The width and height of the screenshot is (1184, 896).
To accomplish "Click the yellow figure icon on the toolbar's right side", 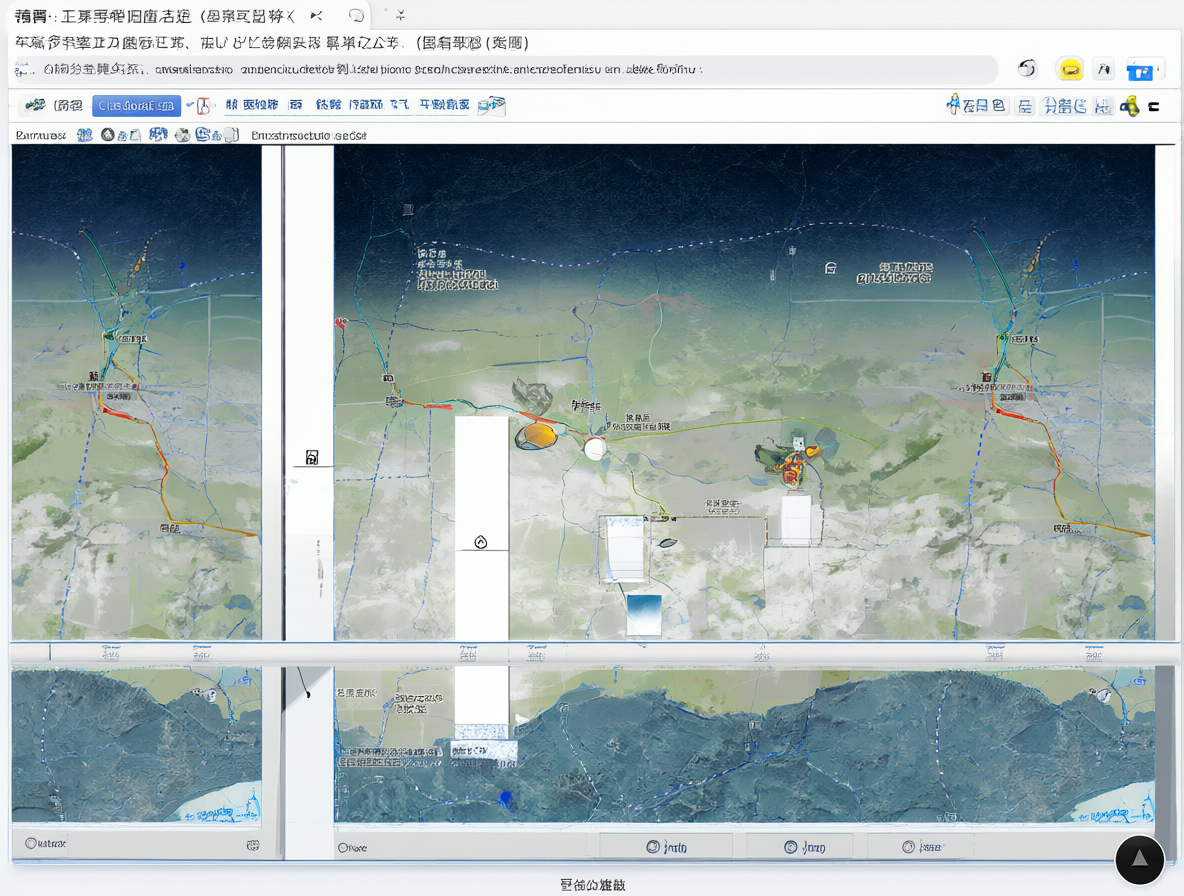I will click(x=1130, y=106).
